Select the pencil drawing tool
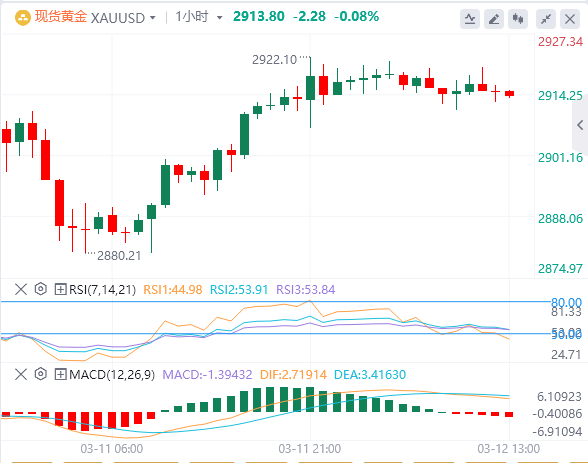Viewport: 588px width, 463px height. pyautogui.click(x=494, y=19)
